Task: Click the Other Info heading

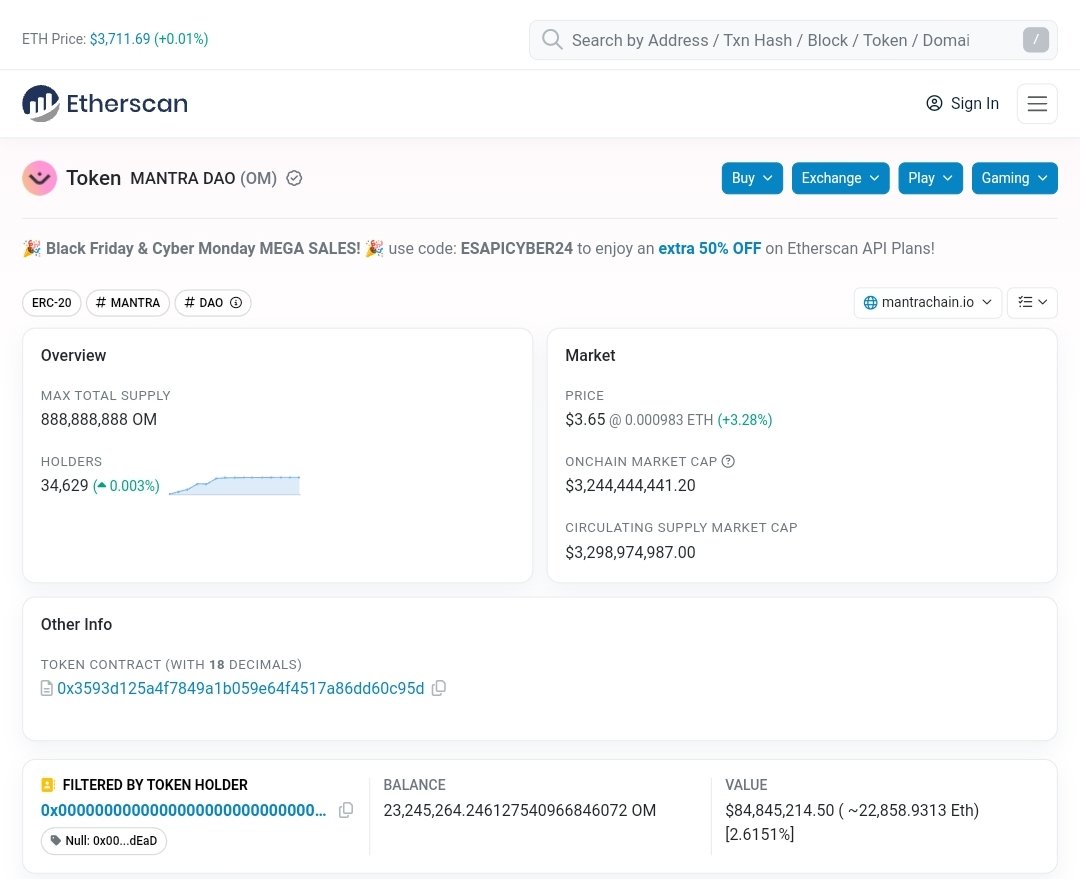Action: coord(76,624)
